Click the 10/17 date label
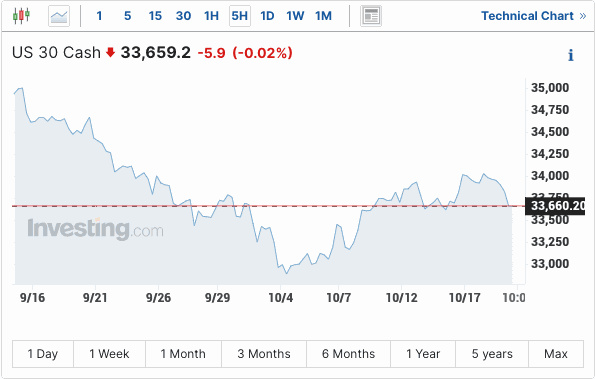This screenshot has height=379, width=595. tap(464, 298)
